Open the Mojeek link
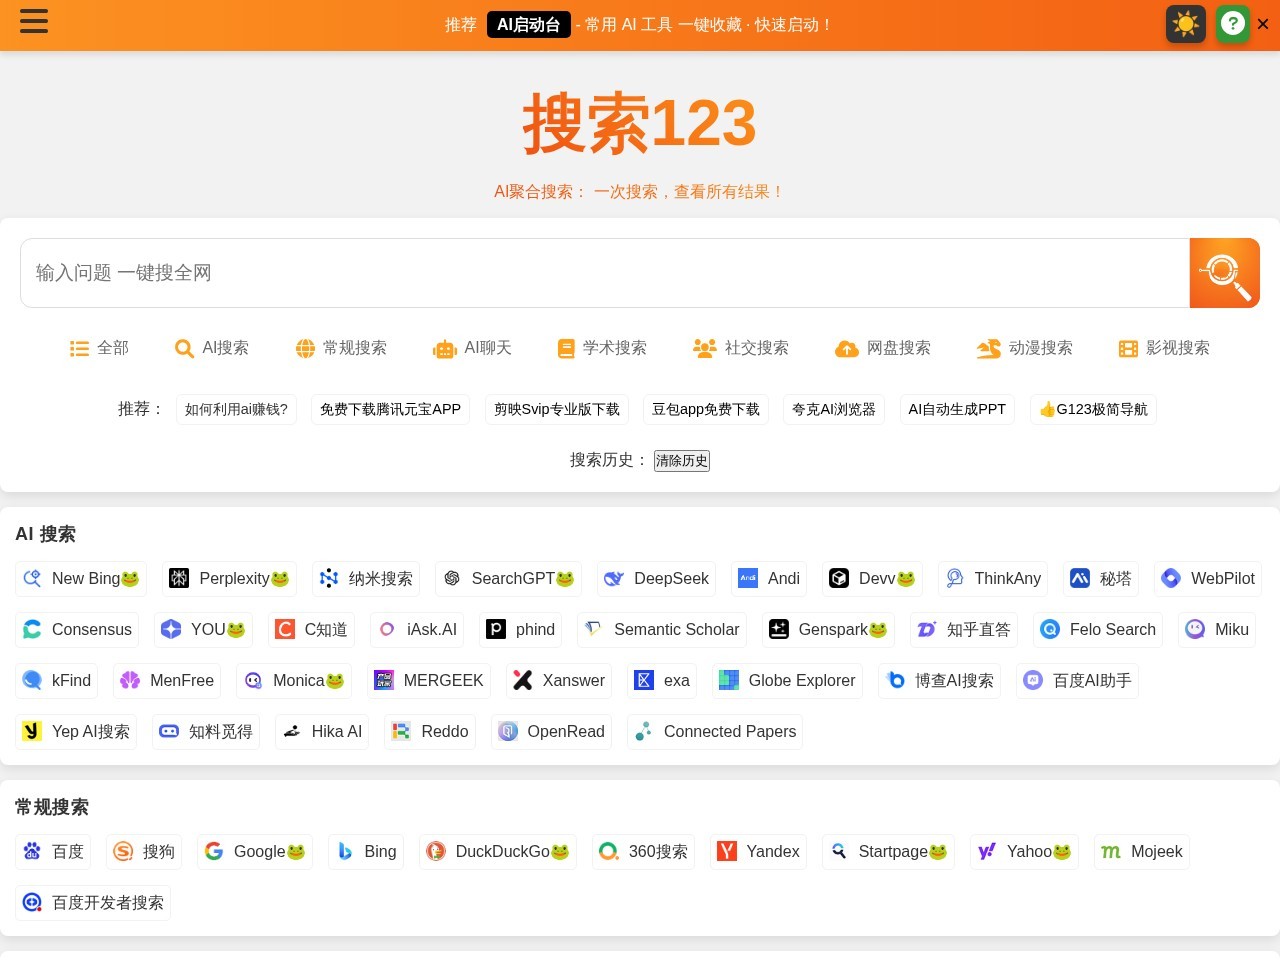Viewport: 1280px width, 960px height. pyautogui.click(x=1142, y=851)
